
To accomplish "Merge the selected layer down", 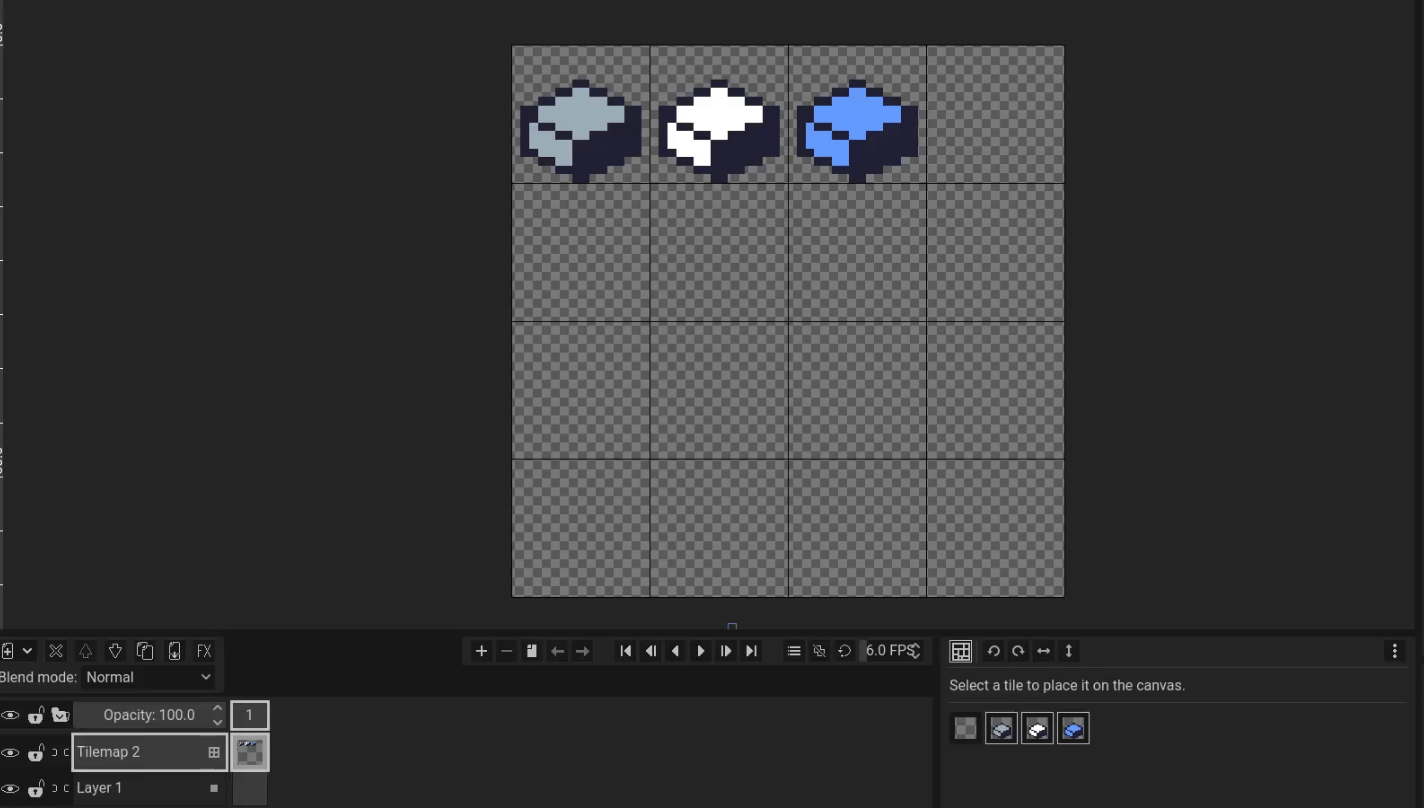I will 174,650.
